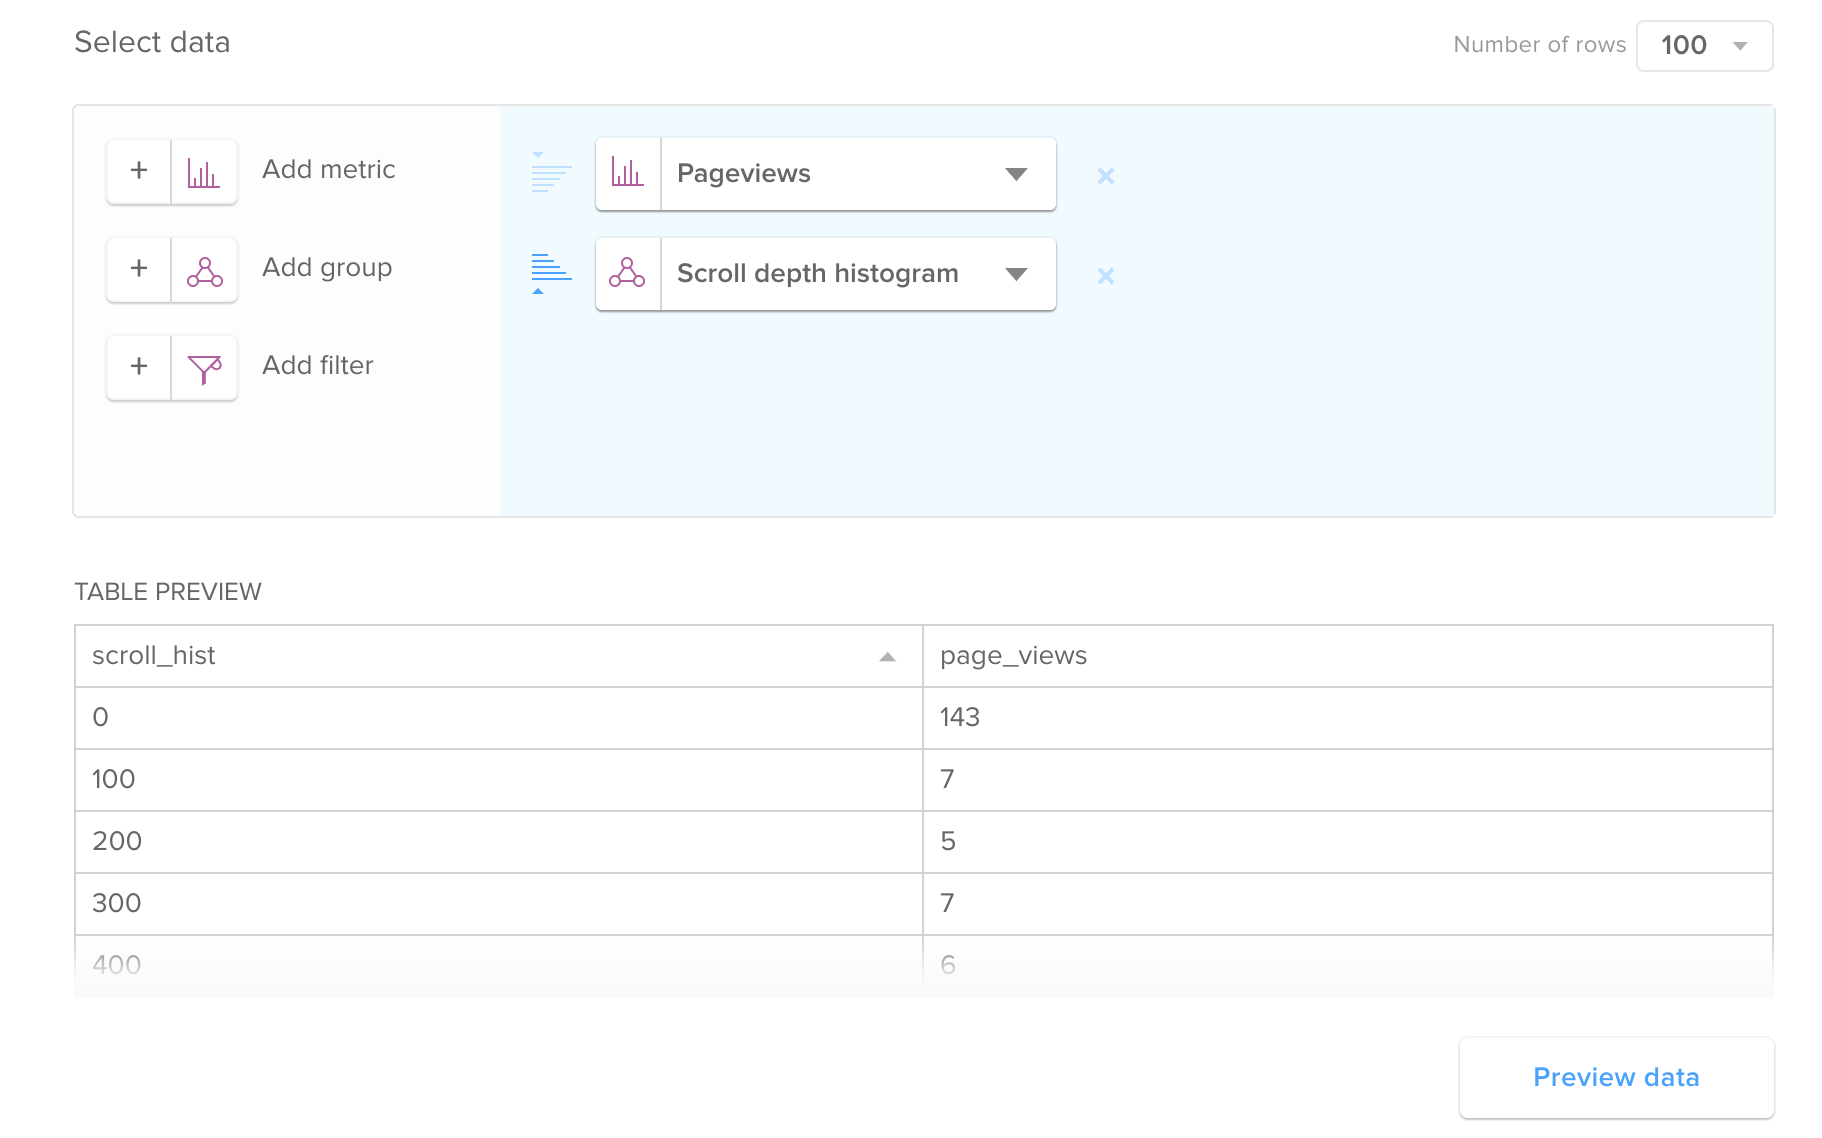Screen dimensions: 1822x1138
Task: Remove the Scroll depth histogram group
Action: pyautogui.click(x=1105, y=276)
